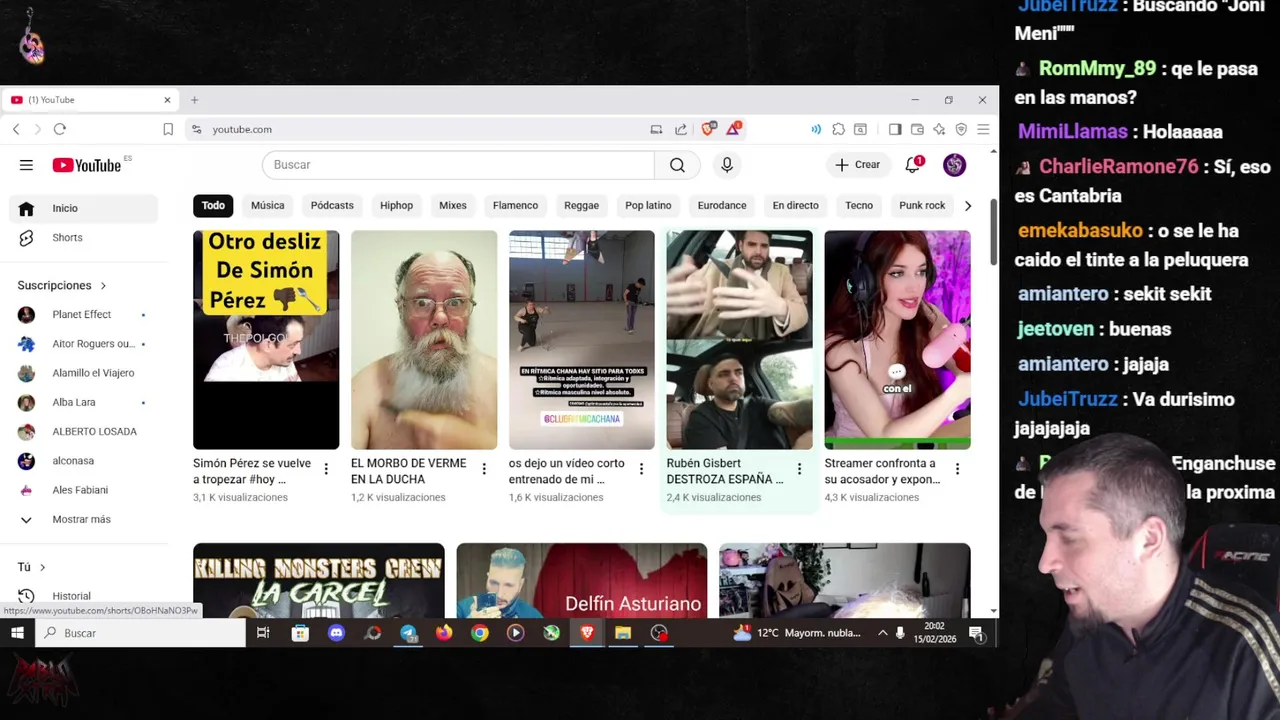Toggle the browser sidebar panel icon

coord(895,129)
